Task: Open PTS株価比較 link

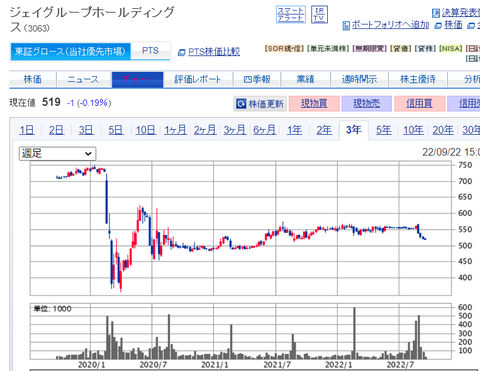Action: [214, 52]
